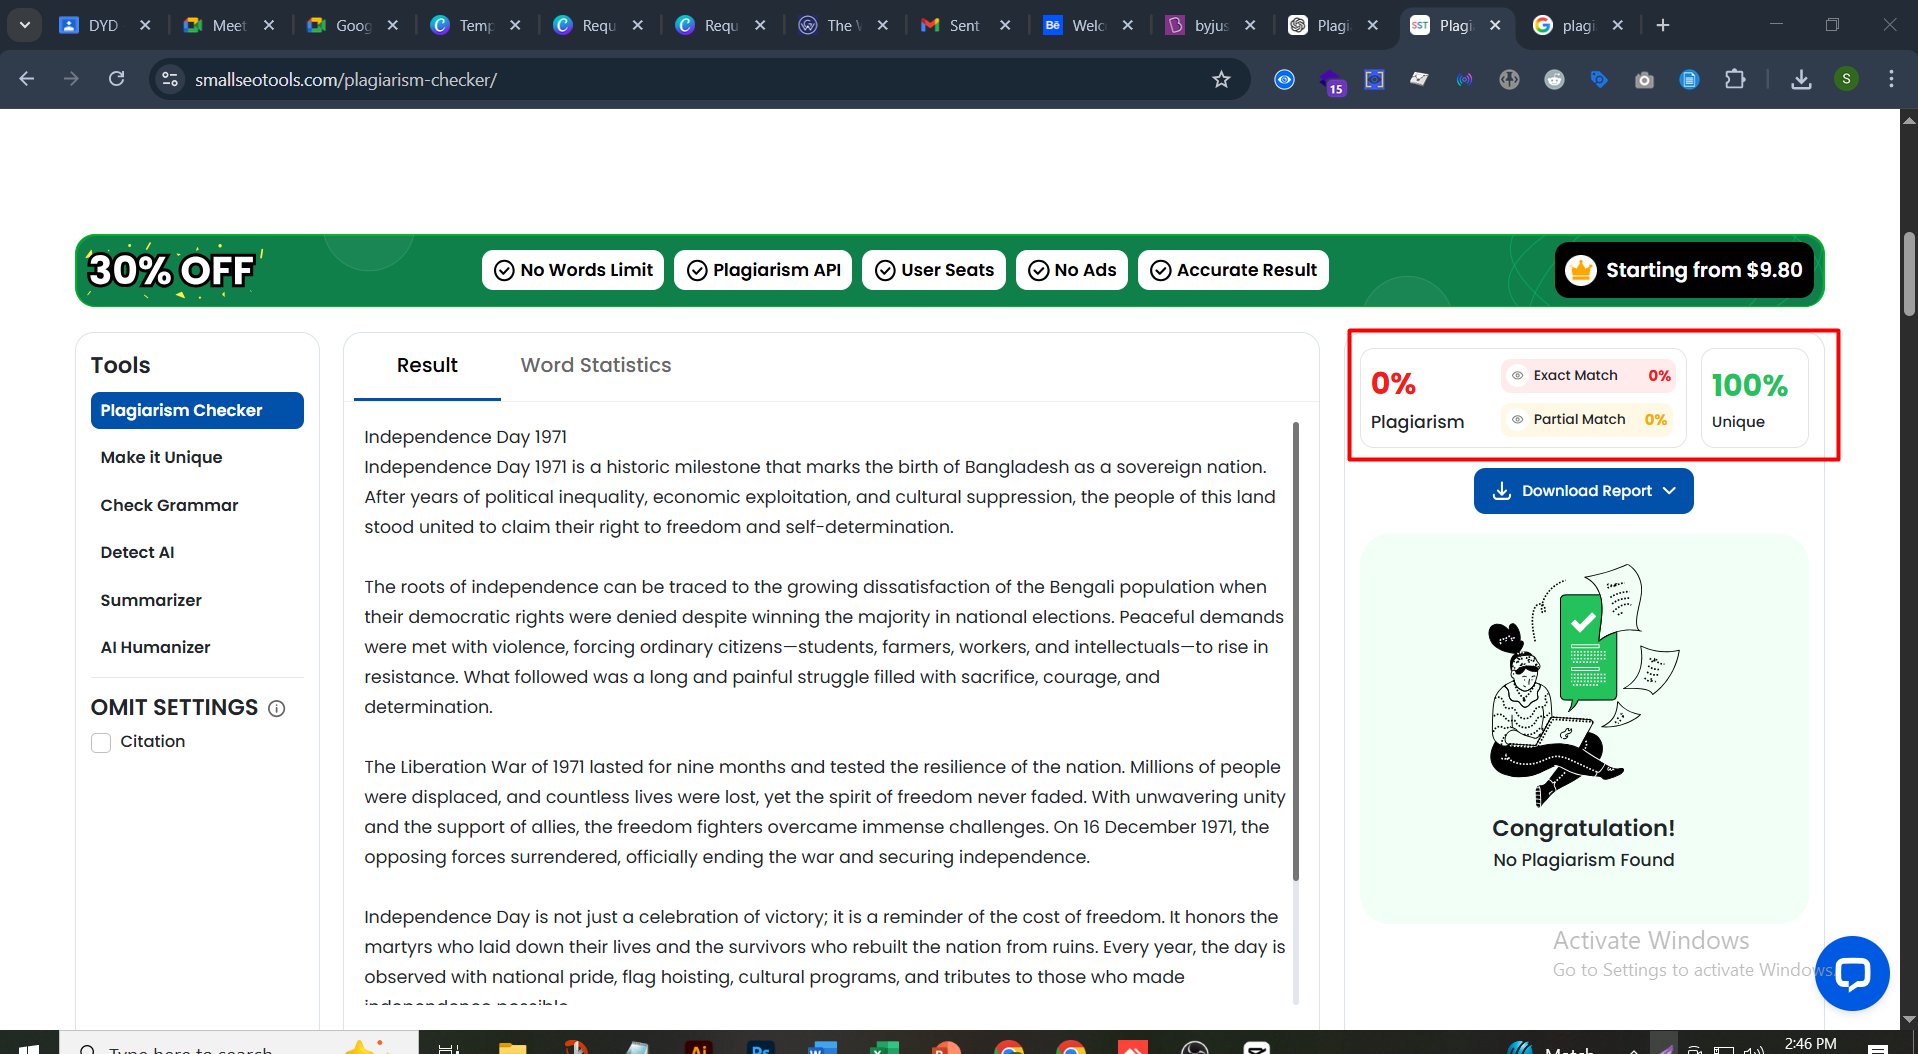Open the Chrome three-dot menu
Screen dimensions: 1918x1054
(x=1891, y=79)
